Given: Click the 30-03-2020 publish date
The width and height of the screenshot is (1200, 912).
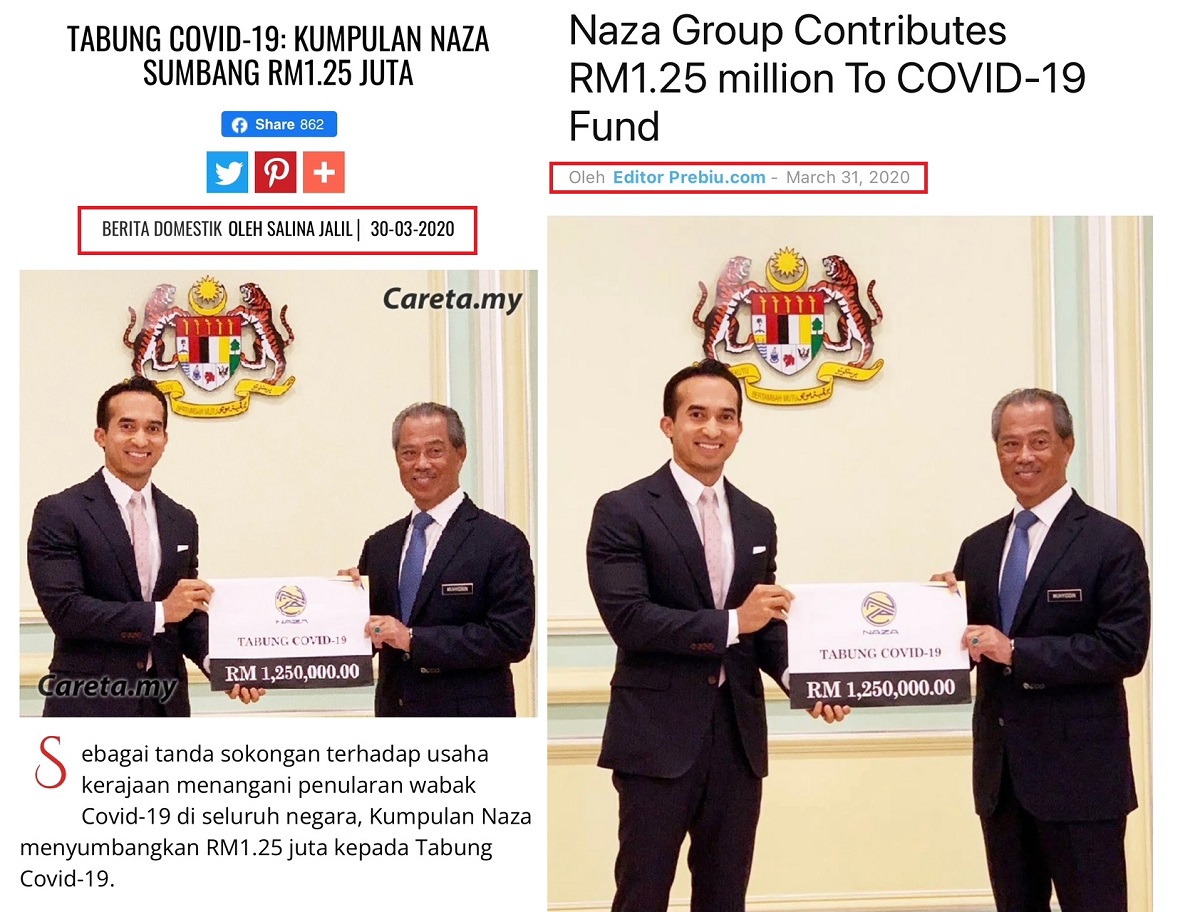Looking at the screenshot, I should [x=412, y=229].
